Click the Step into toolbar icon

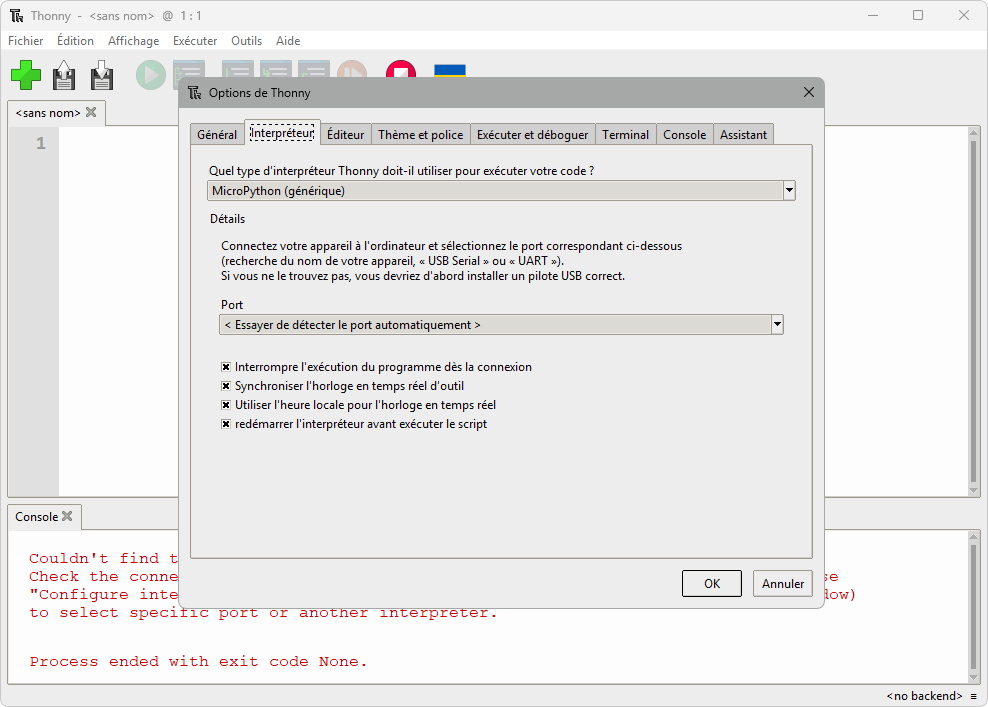[276, 71]
